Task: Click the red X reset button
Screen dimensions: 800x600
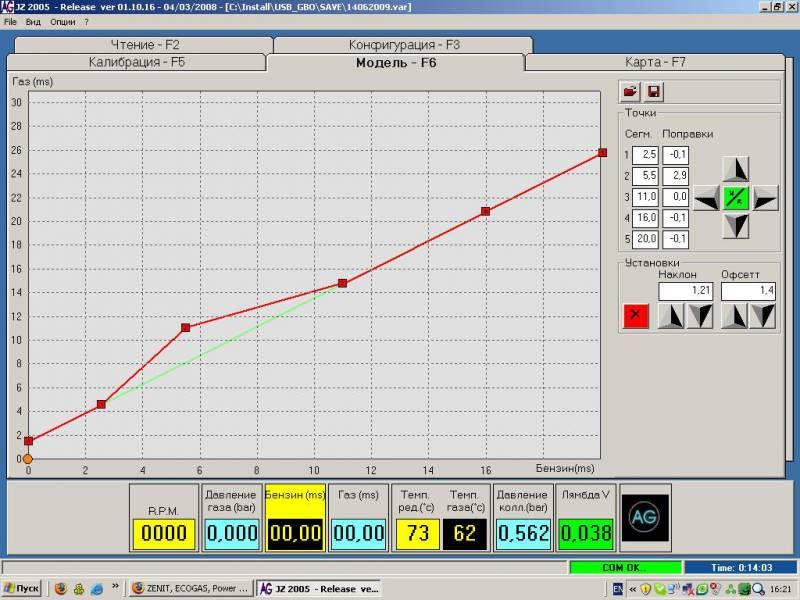Action: (635, 317)
